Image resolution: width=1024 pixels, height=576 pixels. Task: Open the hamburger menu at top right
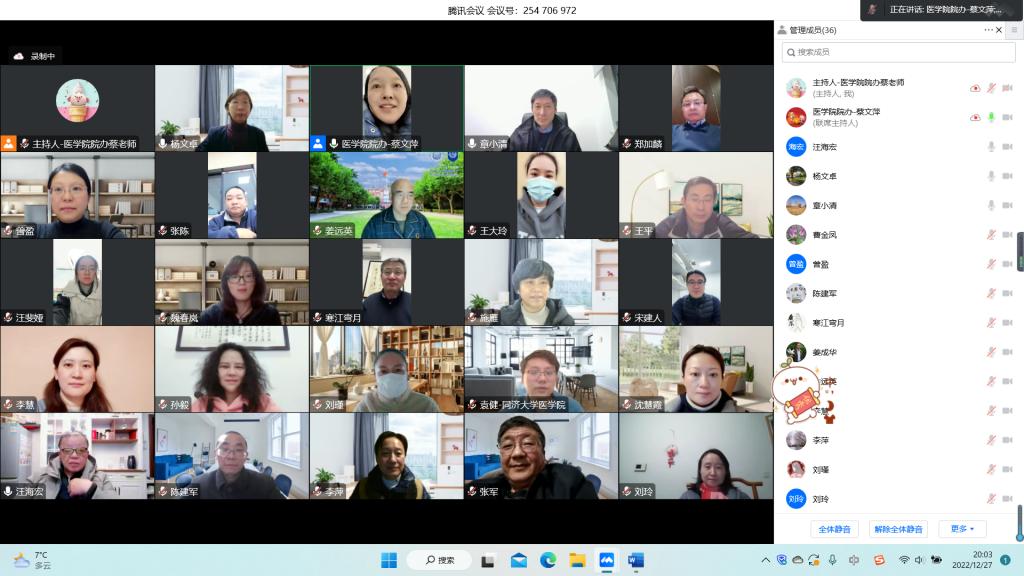click(x=1013, y=30)
